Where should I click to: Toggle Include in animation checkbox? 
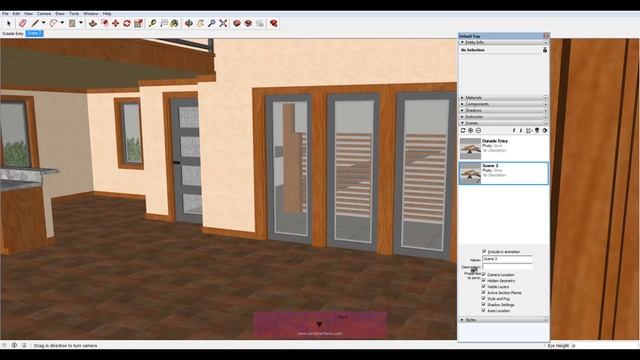click(484, 251)
